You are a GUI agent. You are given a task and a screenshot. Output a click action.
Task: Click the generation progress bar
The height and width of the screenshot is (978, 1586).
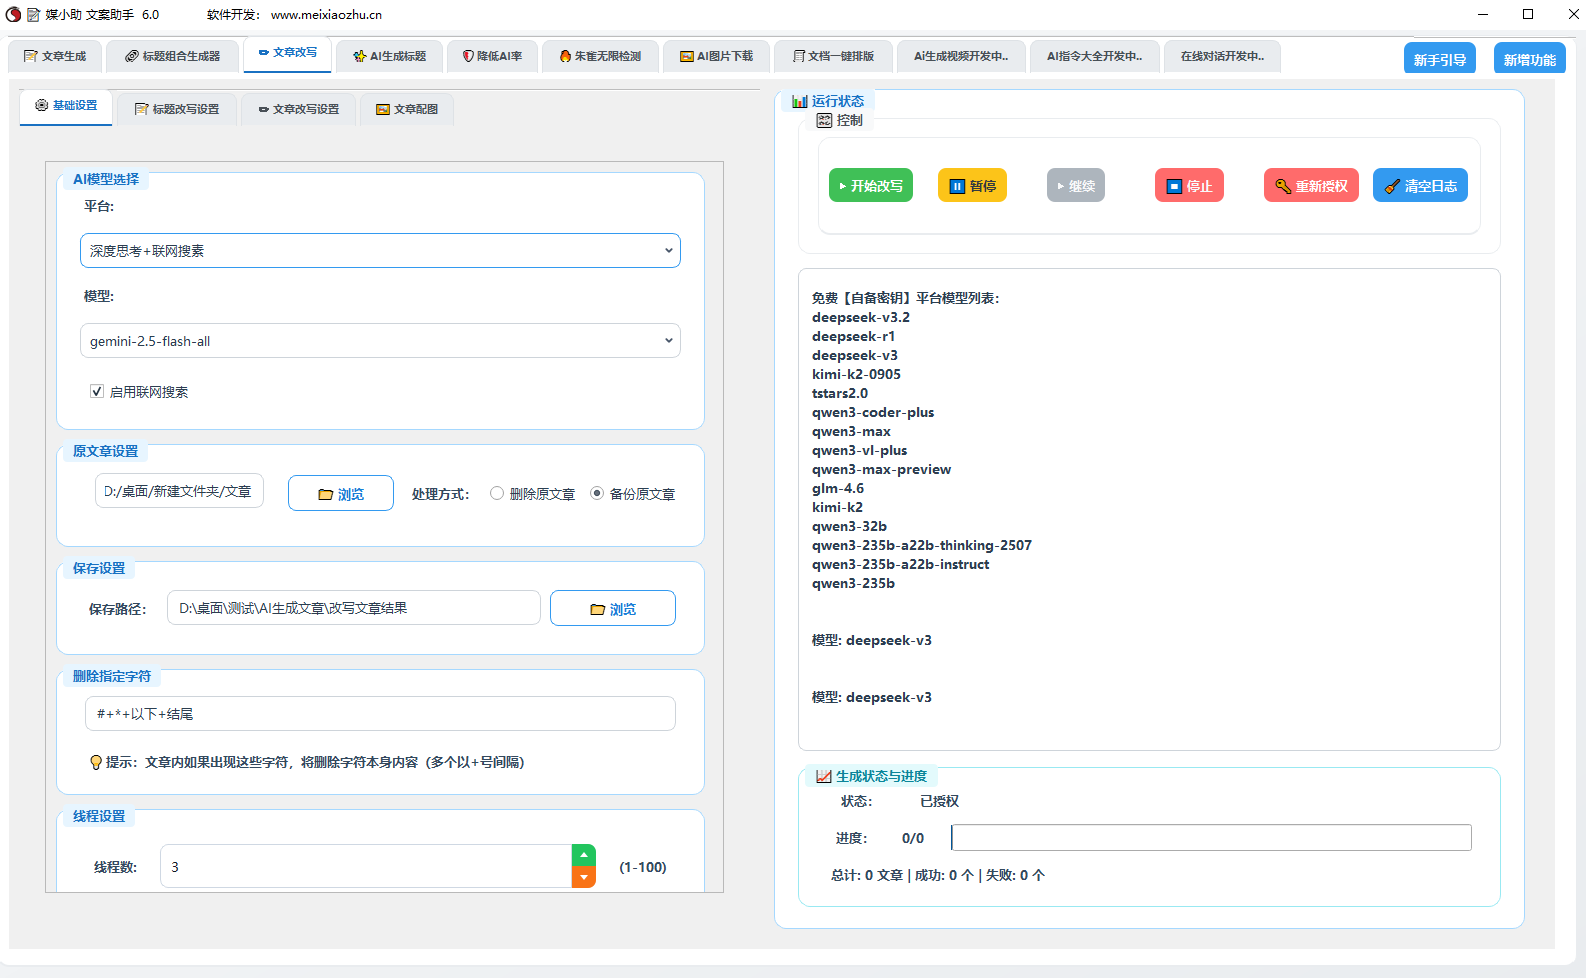1210,838
